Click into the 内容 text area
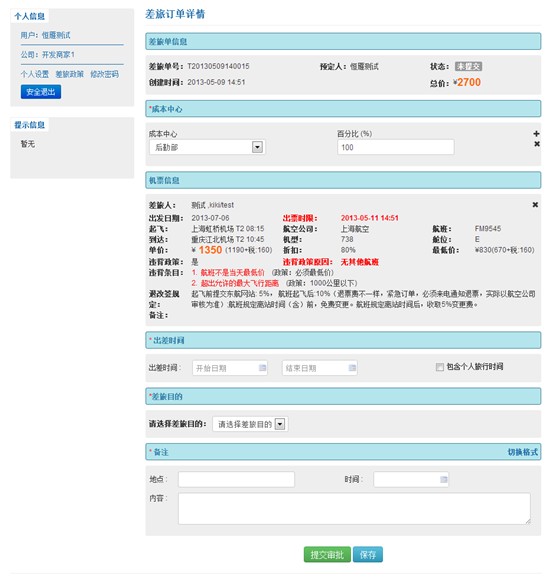 click(354, 509)
